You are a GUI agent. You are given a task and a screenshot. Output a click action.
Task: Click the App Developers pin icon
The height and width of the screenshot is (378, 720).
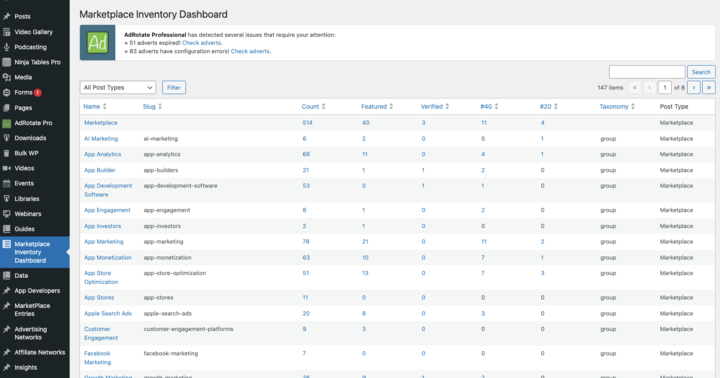[6, 291]
